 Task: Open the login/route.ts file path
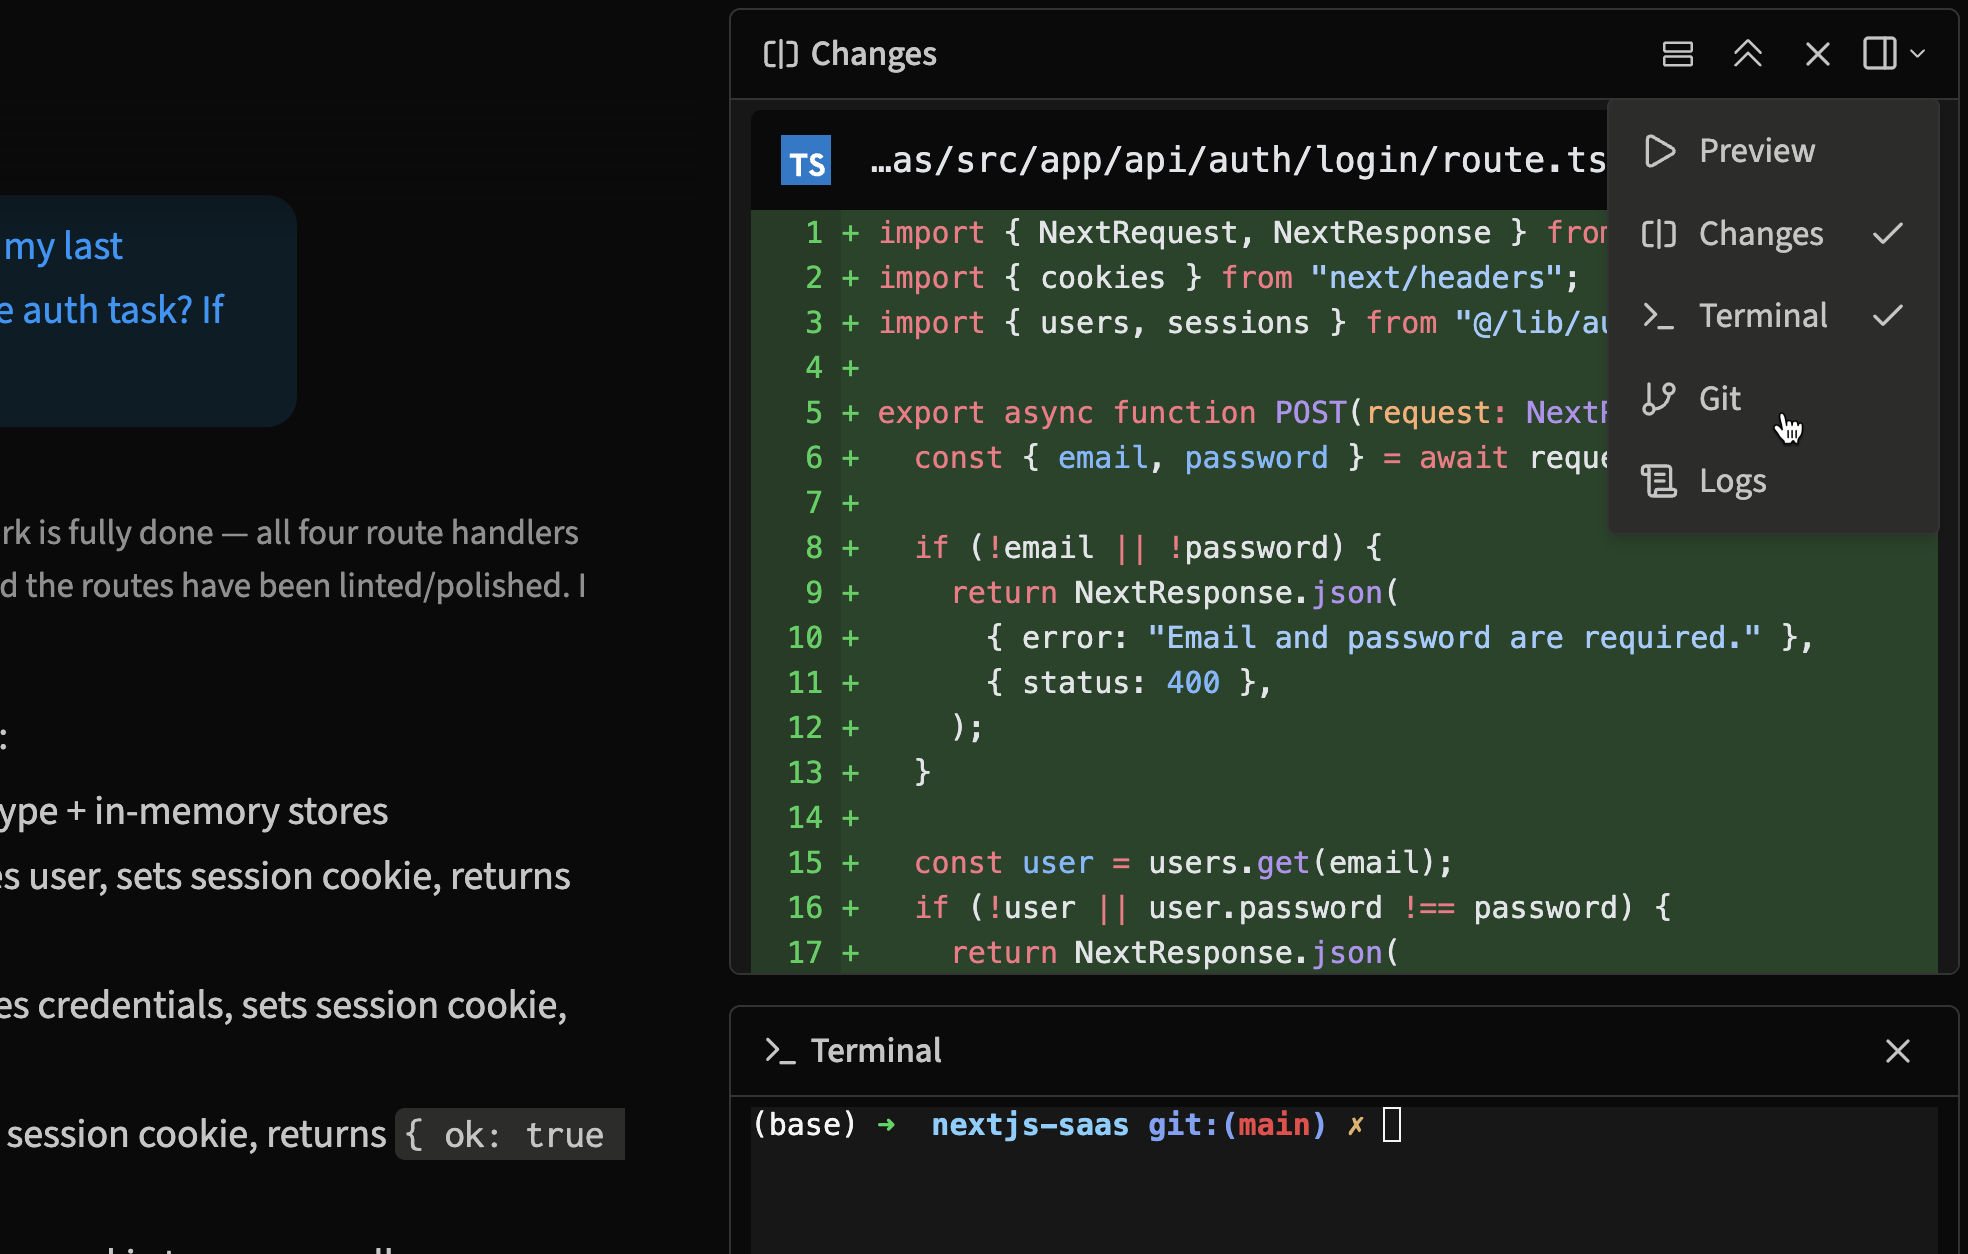pyautogui.click(x=1238, y=160)
